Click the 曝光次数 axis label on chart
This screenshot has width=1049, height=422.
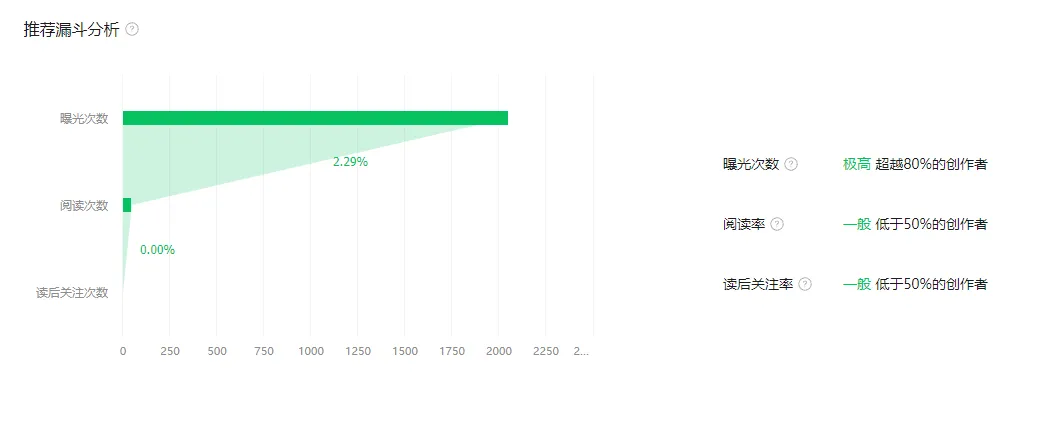(x=84, y=119)
